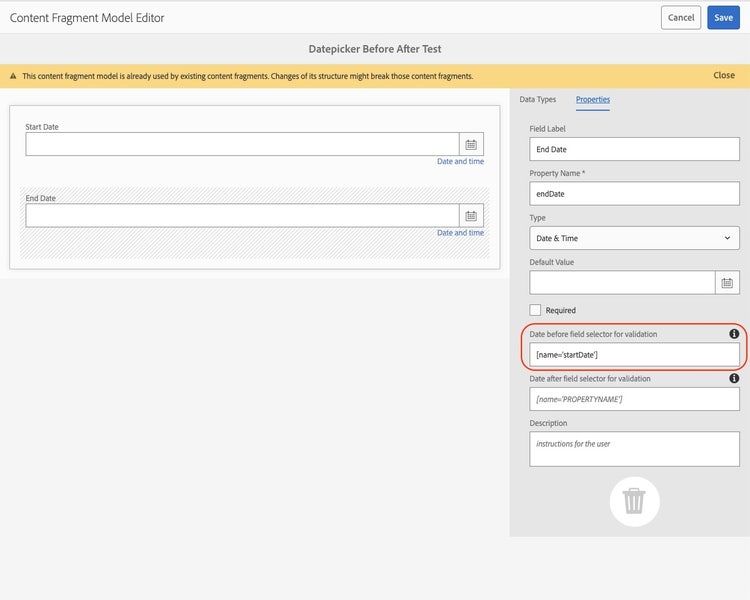Click the Datepicker Before After Test title

(x=375, y=49)
